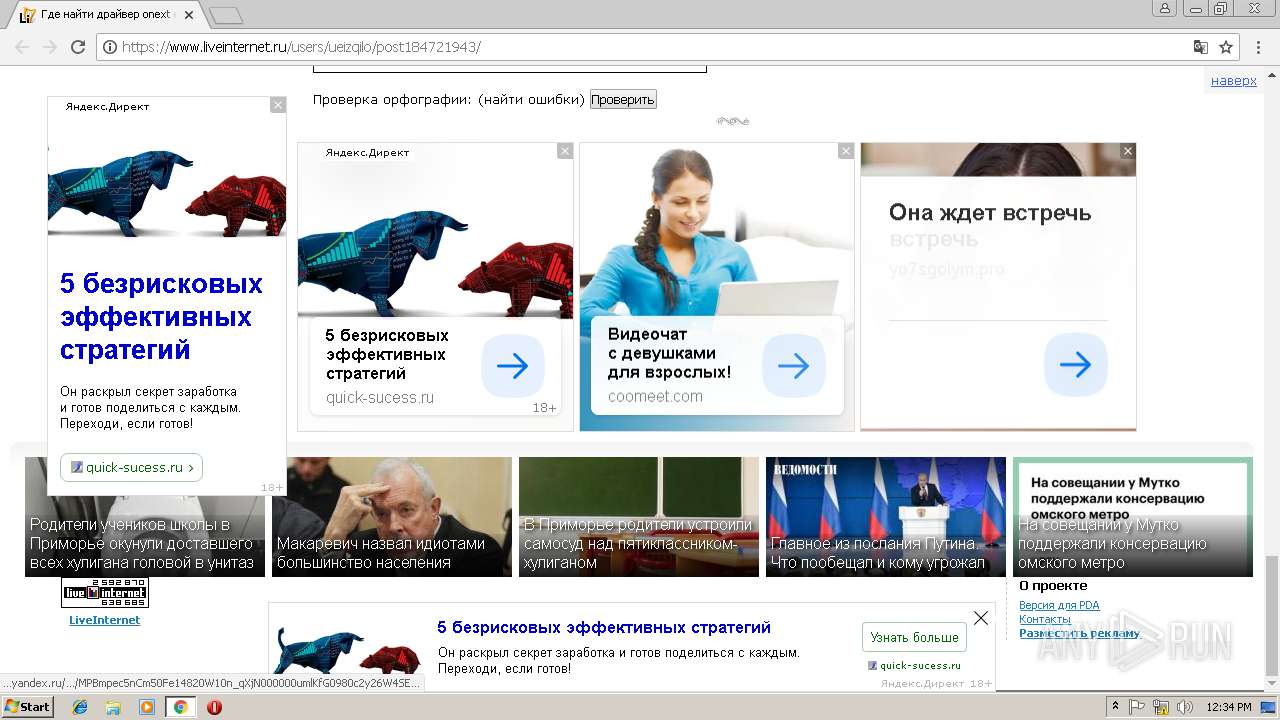Viewport: 1280px width, 720px height.
Task: Click the 'Она ждет встреч' ad heading
Action: (x=990, y=213)
